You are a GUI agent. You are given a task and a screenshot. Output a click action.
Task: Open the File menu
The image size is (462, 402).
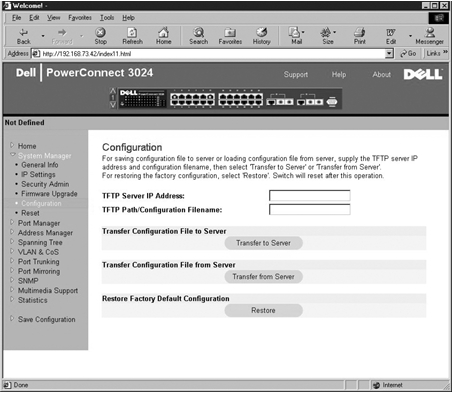click(x=16, y=18)
